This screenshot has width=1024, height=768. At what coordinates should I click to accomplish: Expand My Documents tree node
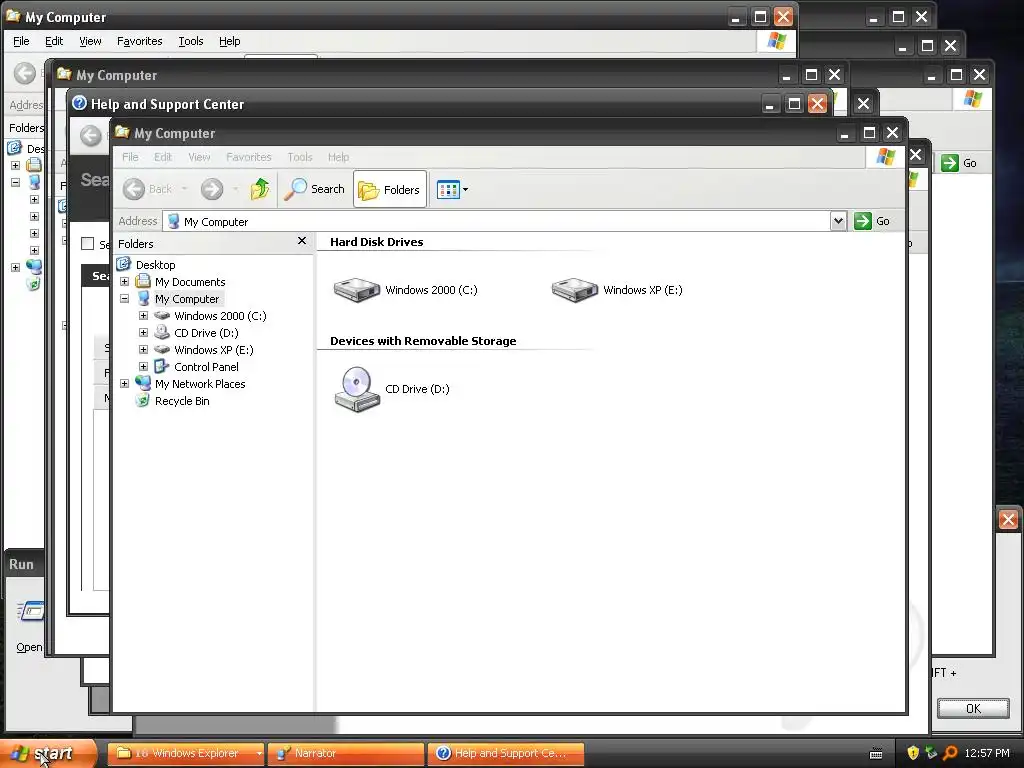tap(124, 281)
